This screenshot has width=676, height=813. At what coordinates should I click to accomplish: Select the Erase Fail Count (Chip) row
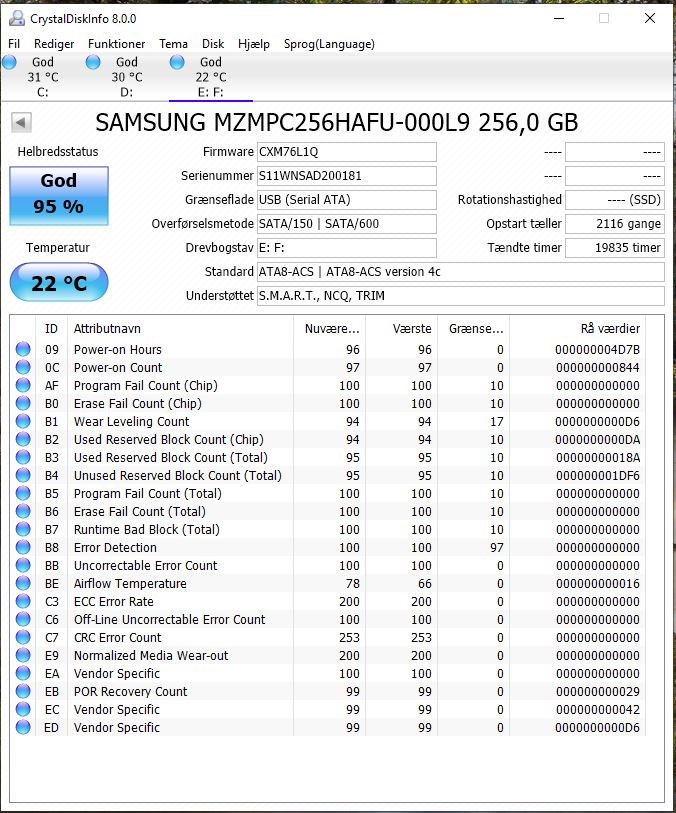coord(328,403)
